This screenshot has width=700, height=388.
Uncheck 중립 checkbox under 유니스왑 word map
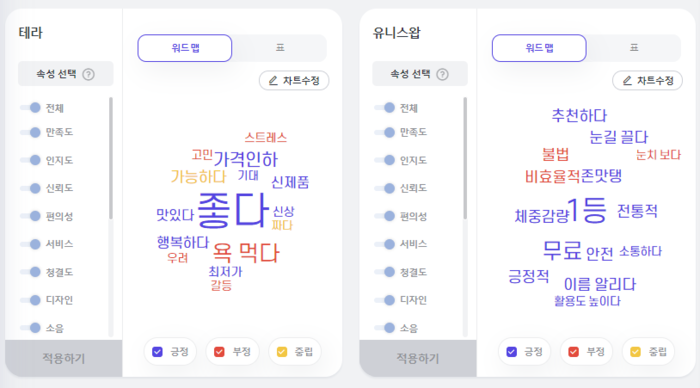pos(635,352)
